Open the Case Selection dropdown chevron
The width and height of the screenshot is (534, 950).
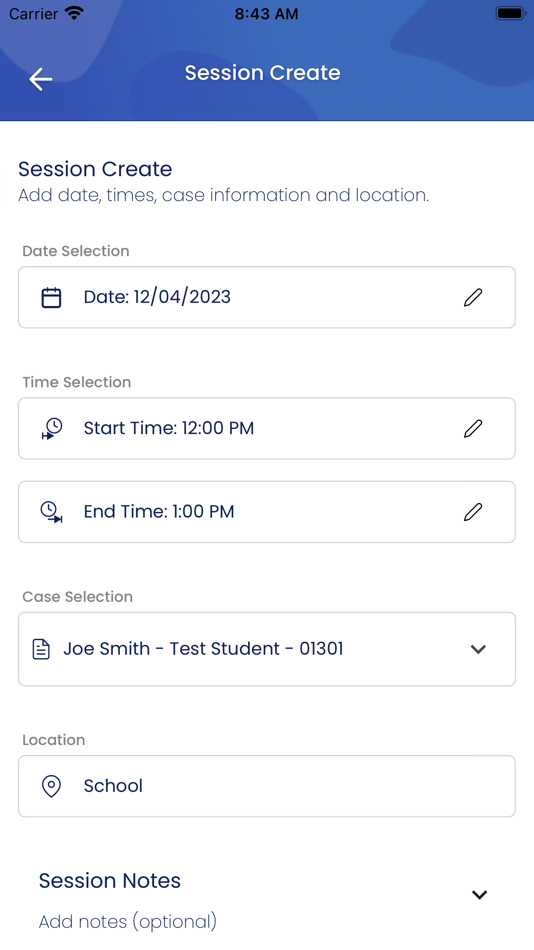tap(478, 649)
